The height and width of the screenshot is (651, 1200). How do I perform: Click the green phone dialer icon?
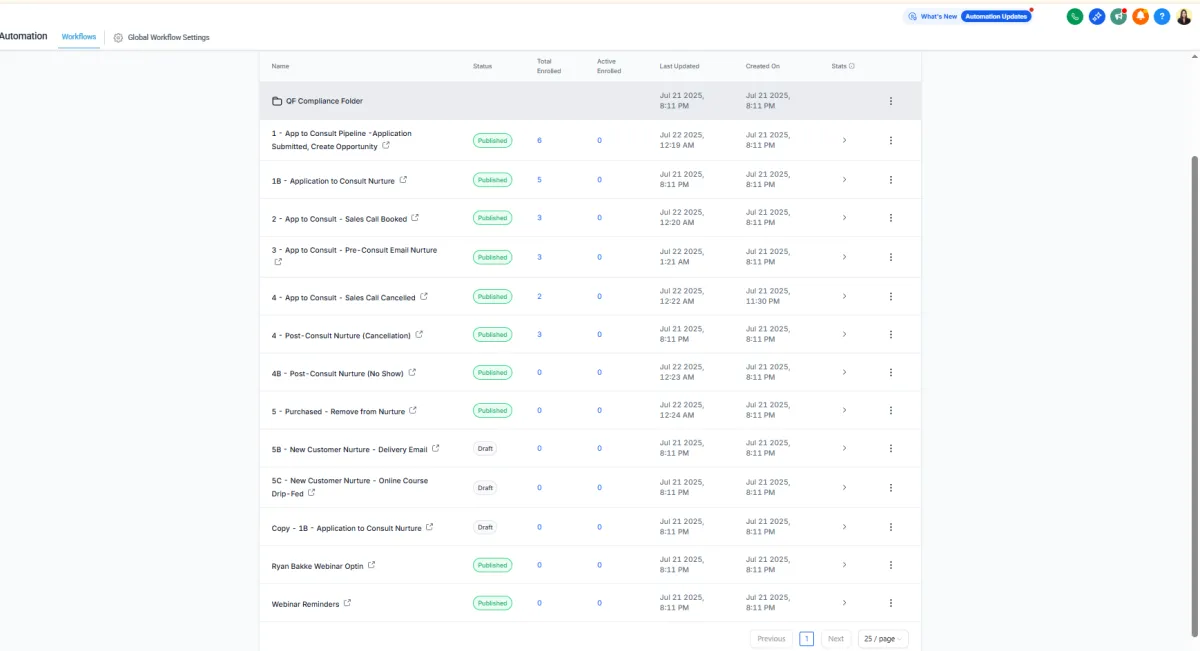click(x=1075, y=17)
